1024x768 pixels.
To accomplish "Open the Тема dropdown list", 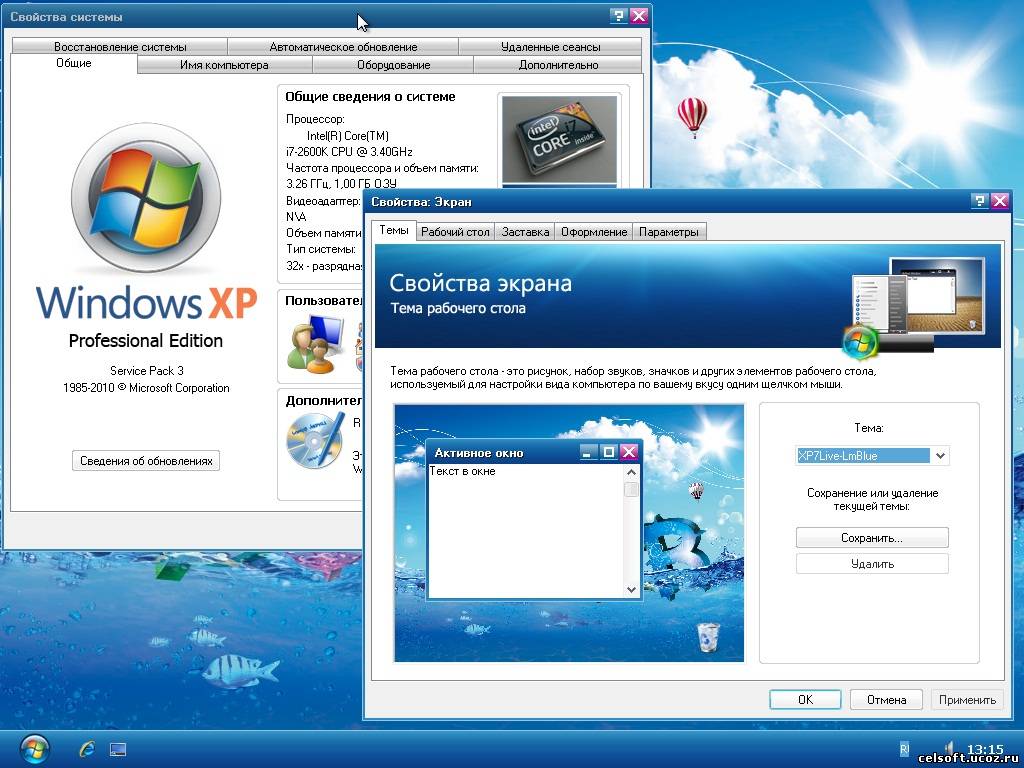I will [940, 456].
